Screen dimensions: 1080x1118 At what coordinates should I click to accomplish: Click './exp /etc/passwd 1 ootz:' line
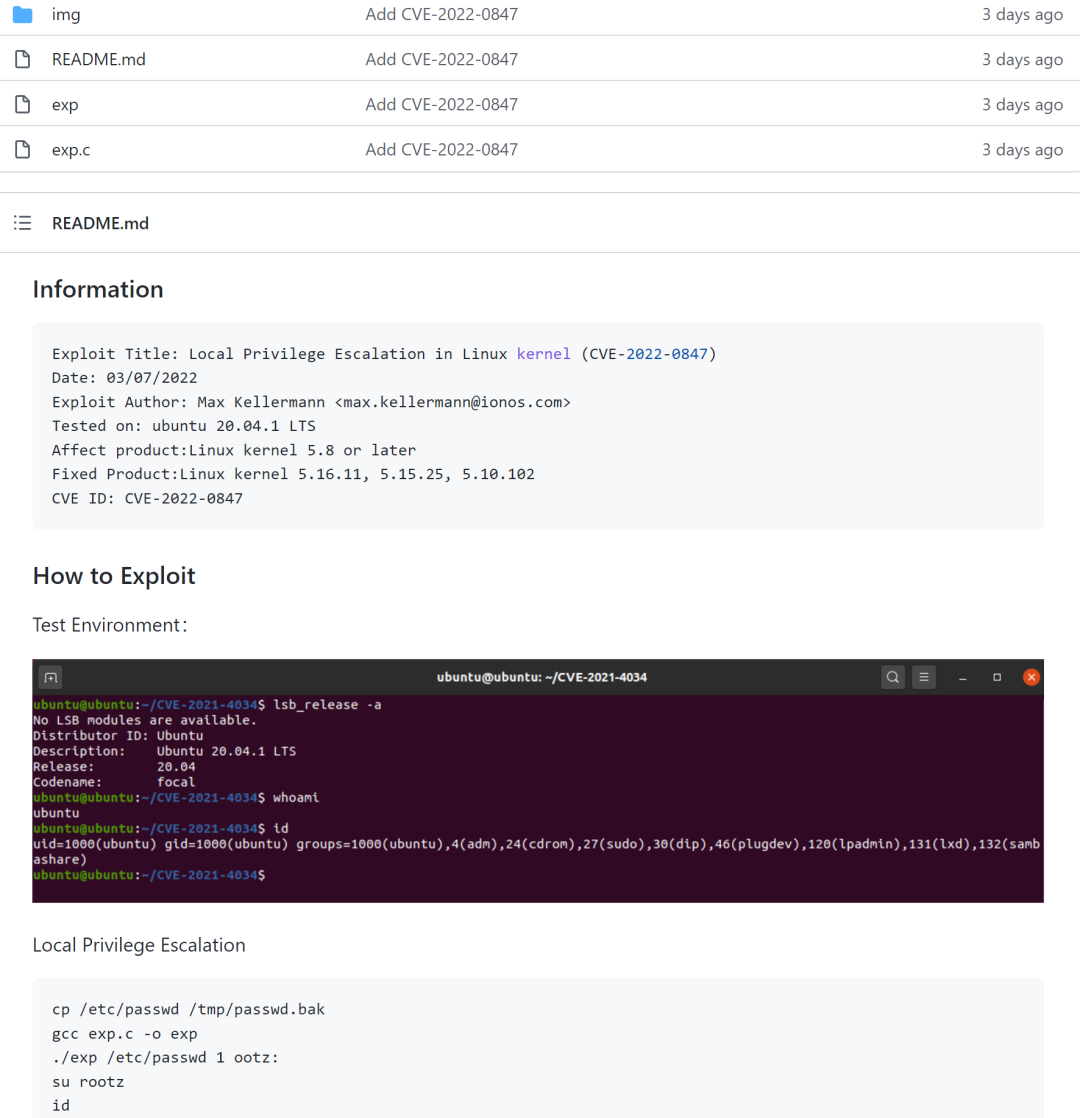(165, 1058)
